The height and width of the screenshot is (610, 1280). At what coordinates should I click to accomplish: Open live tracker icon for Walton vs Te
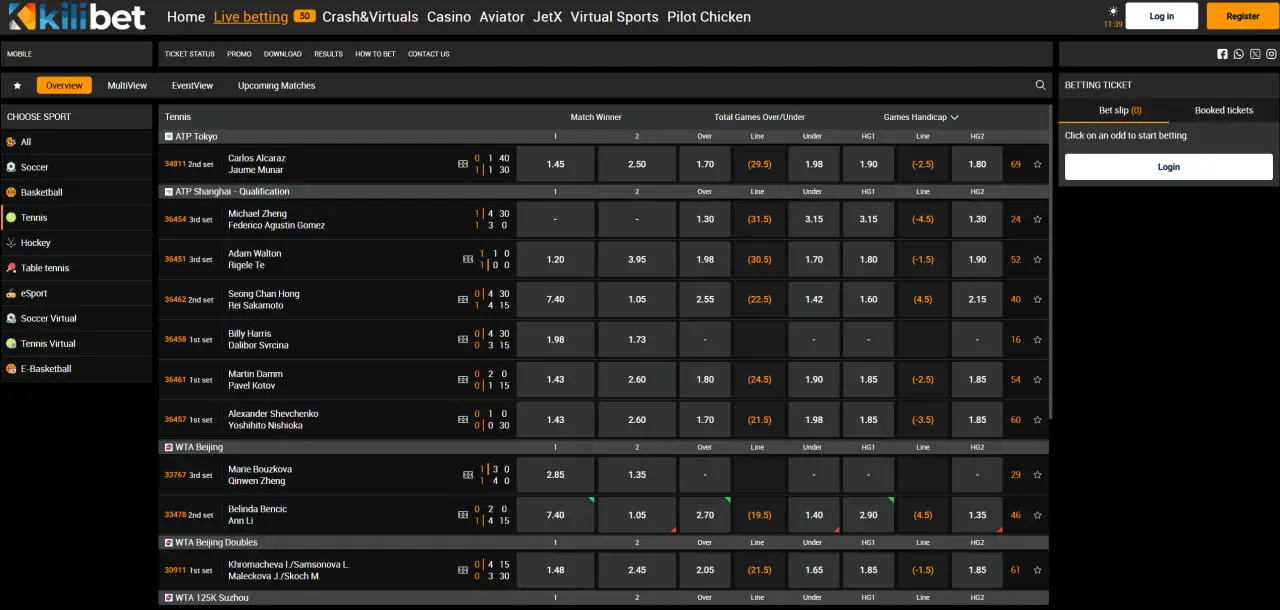coord(468,259)
